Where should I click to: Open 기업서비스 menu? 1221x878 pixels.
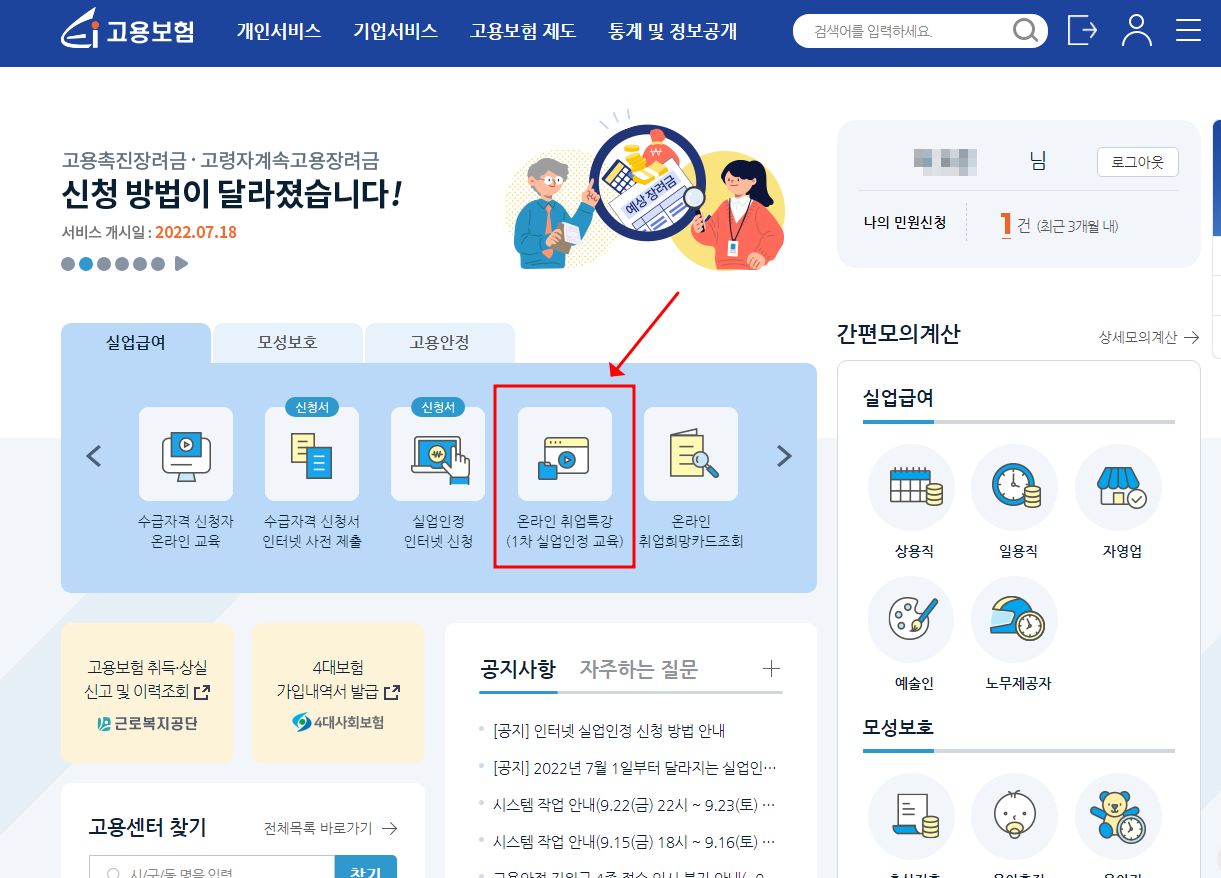pyautogui.click(x=396, y=31)
